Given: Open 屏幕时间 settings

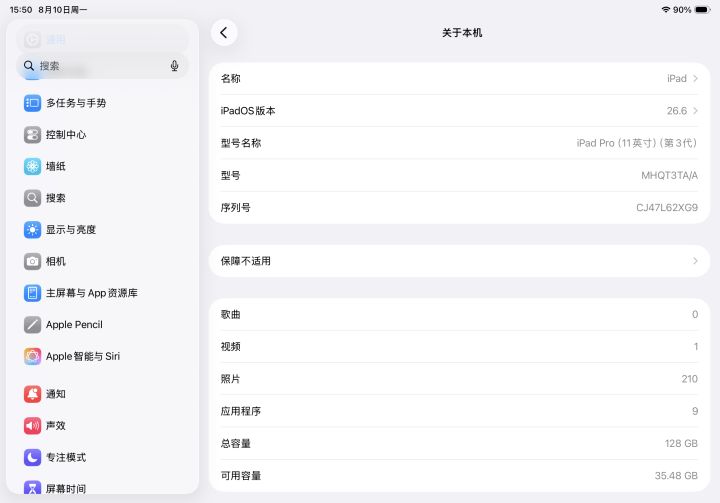Looking at the screenshot, I should click(x=102, y=486).
